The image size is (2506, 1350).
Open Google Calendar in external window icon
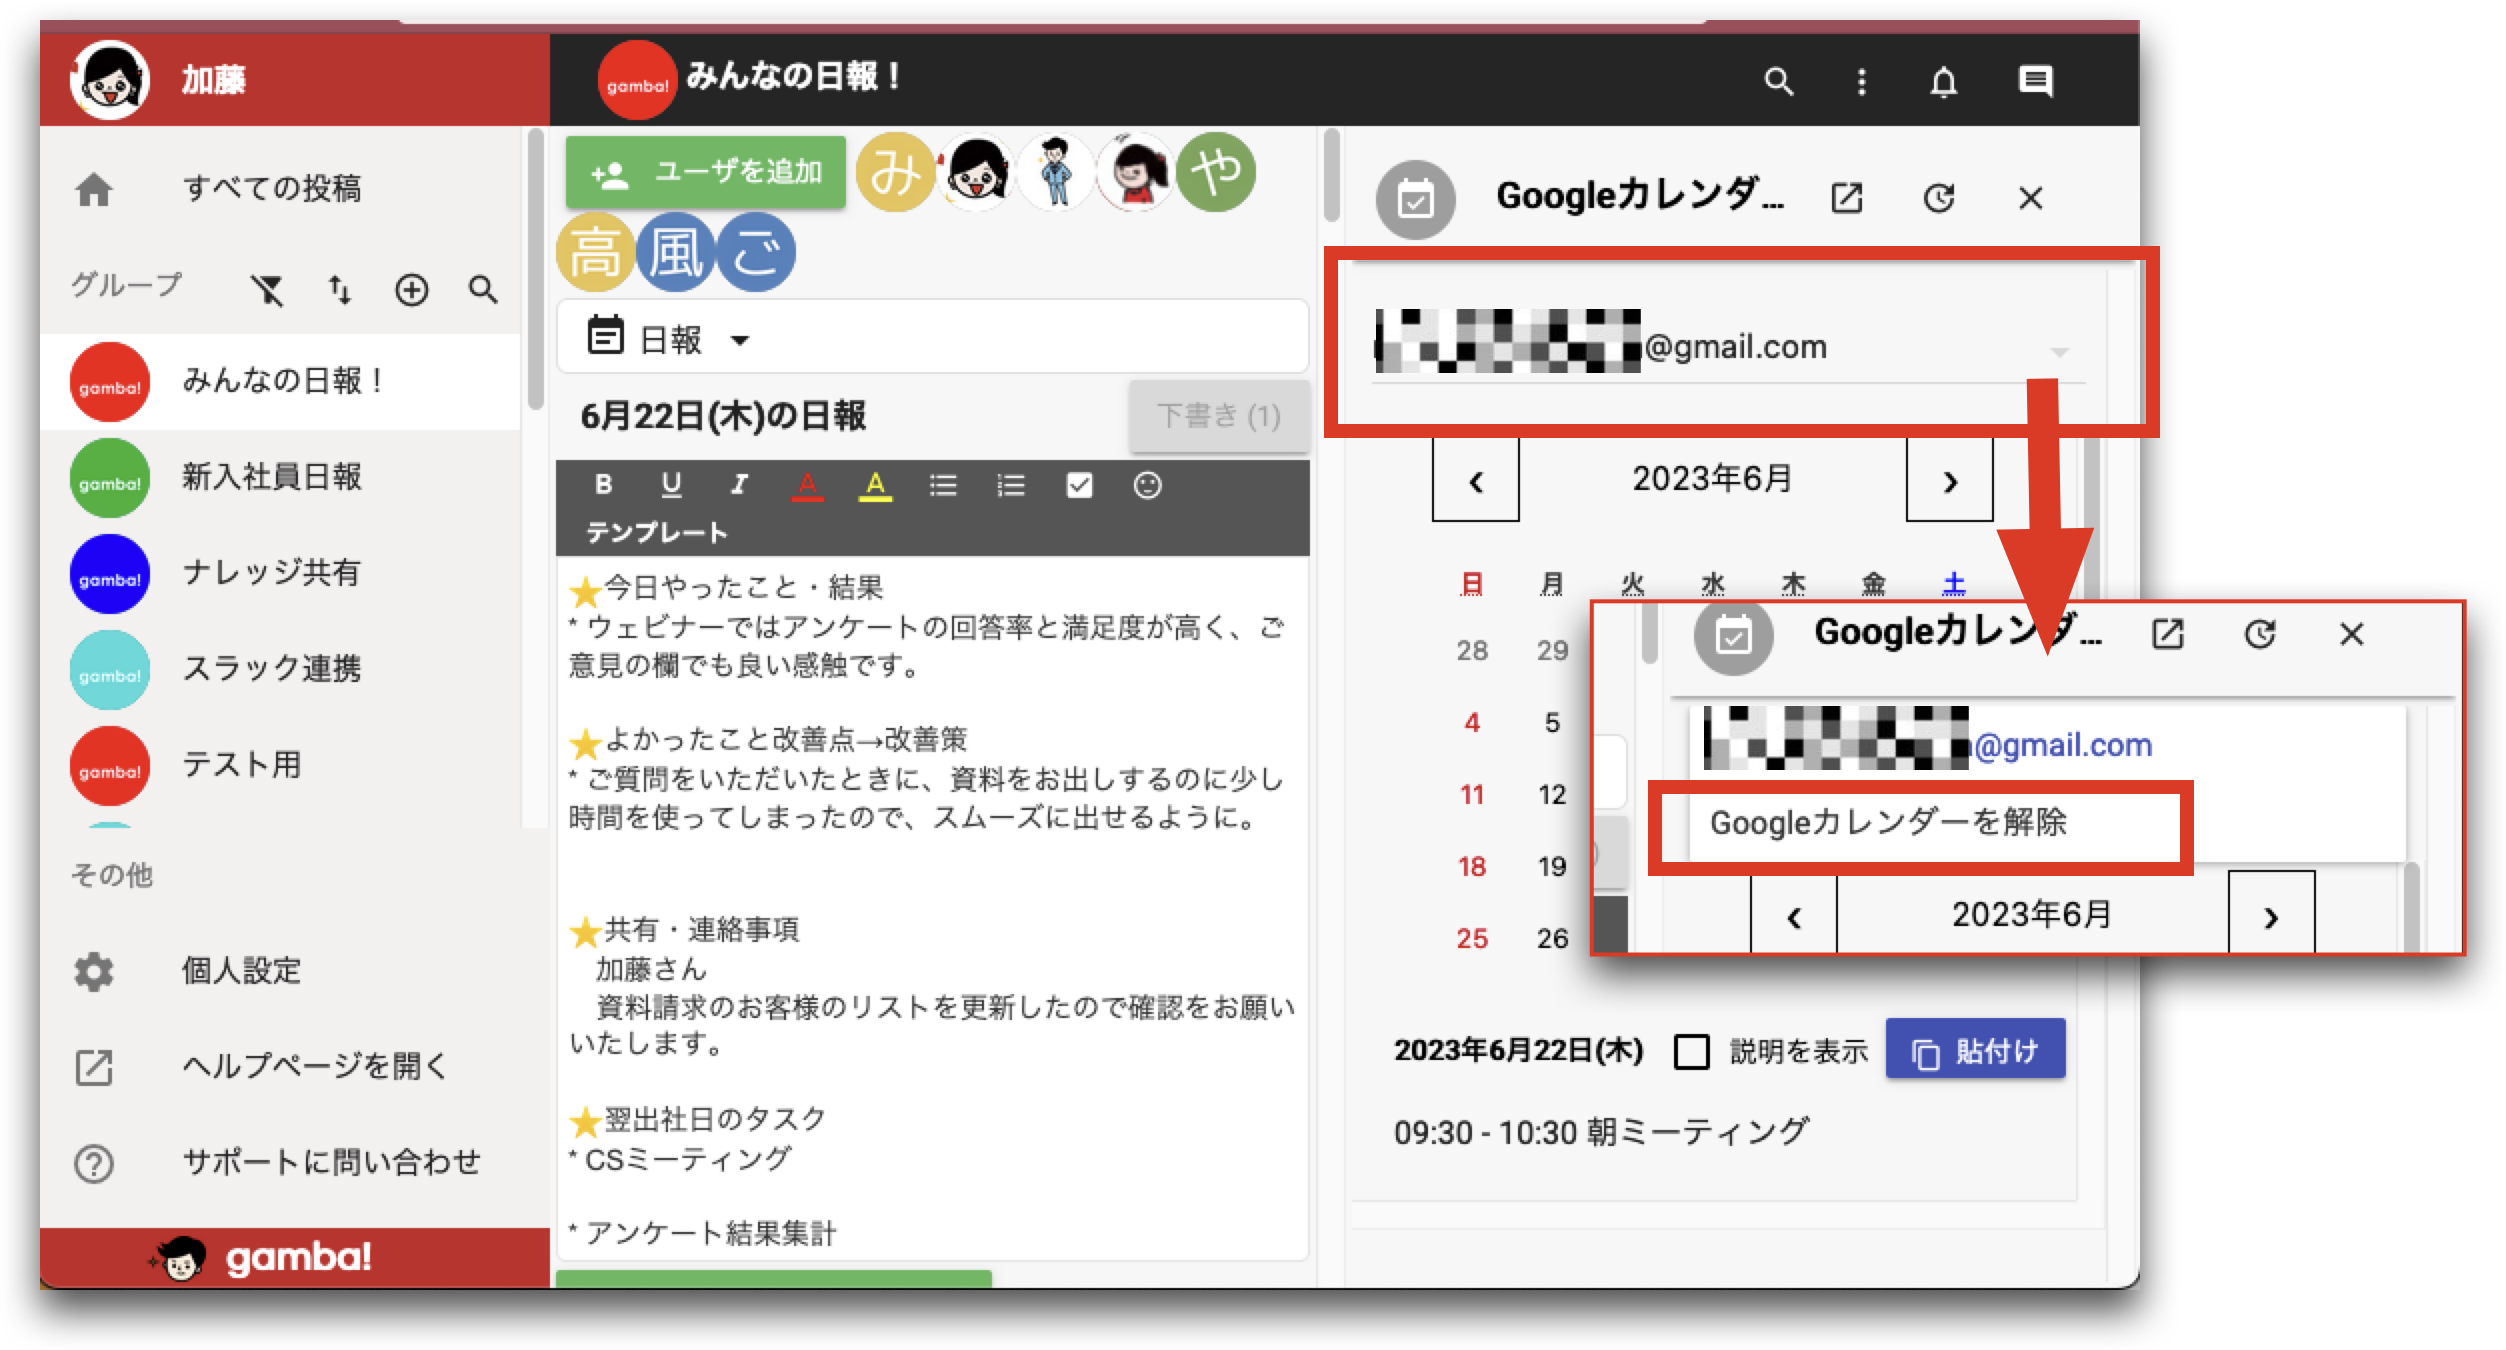point(1846,198)
